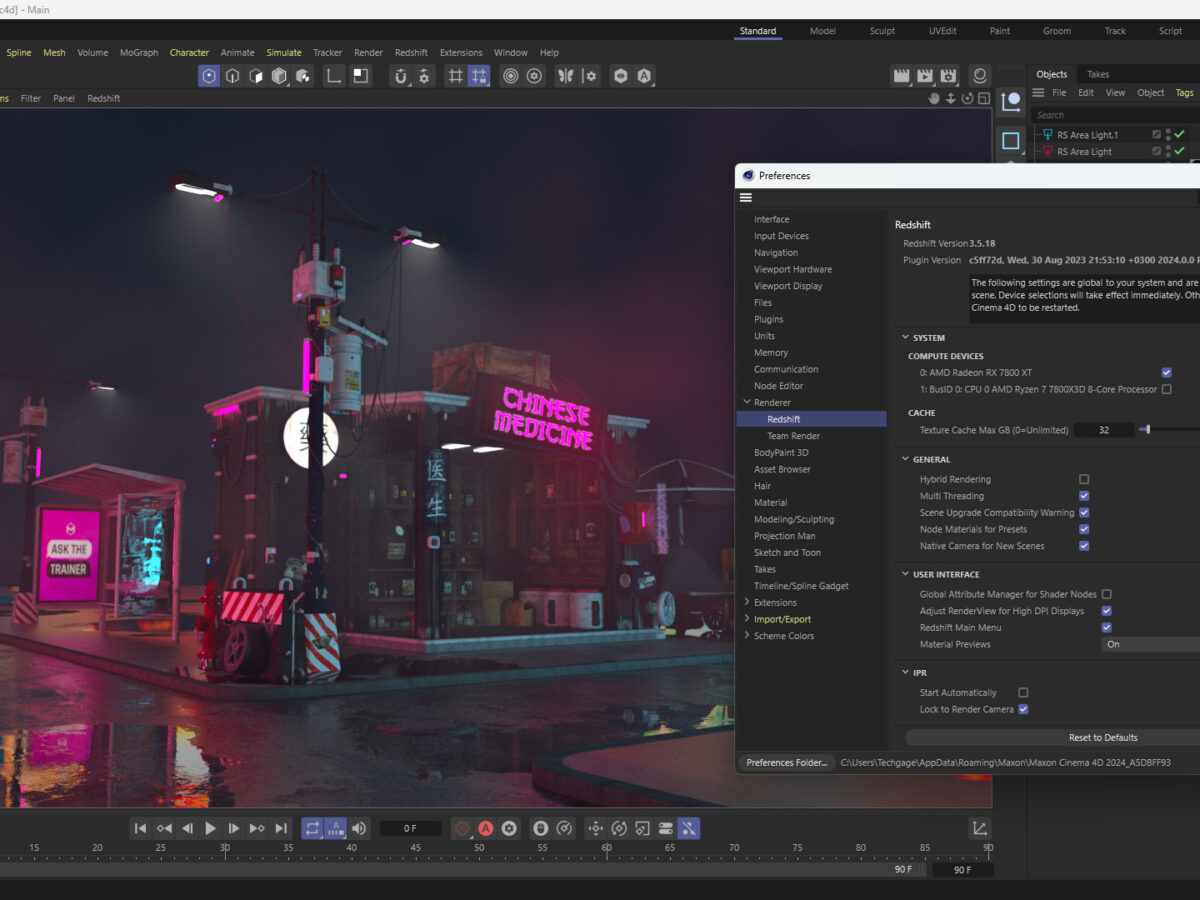Open the Material Previews dropdown
The height and width of the screenshot is (900, 1200).
tap(1150, 645)
